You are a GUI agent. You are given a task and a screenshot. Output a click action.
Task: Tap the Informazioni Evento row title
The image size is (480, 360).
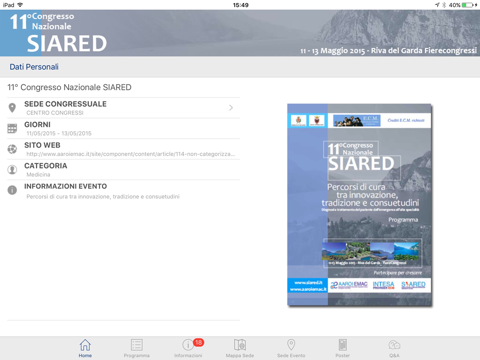click(x=66, y=186)
